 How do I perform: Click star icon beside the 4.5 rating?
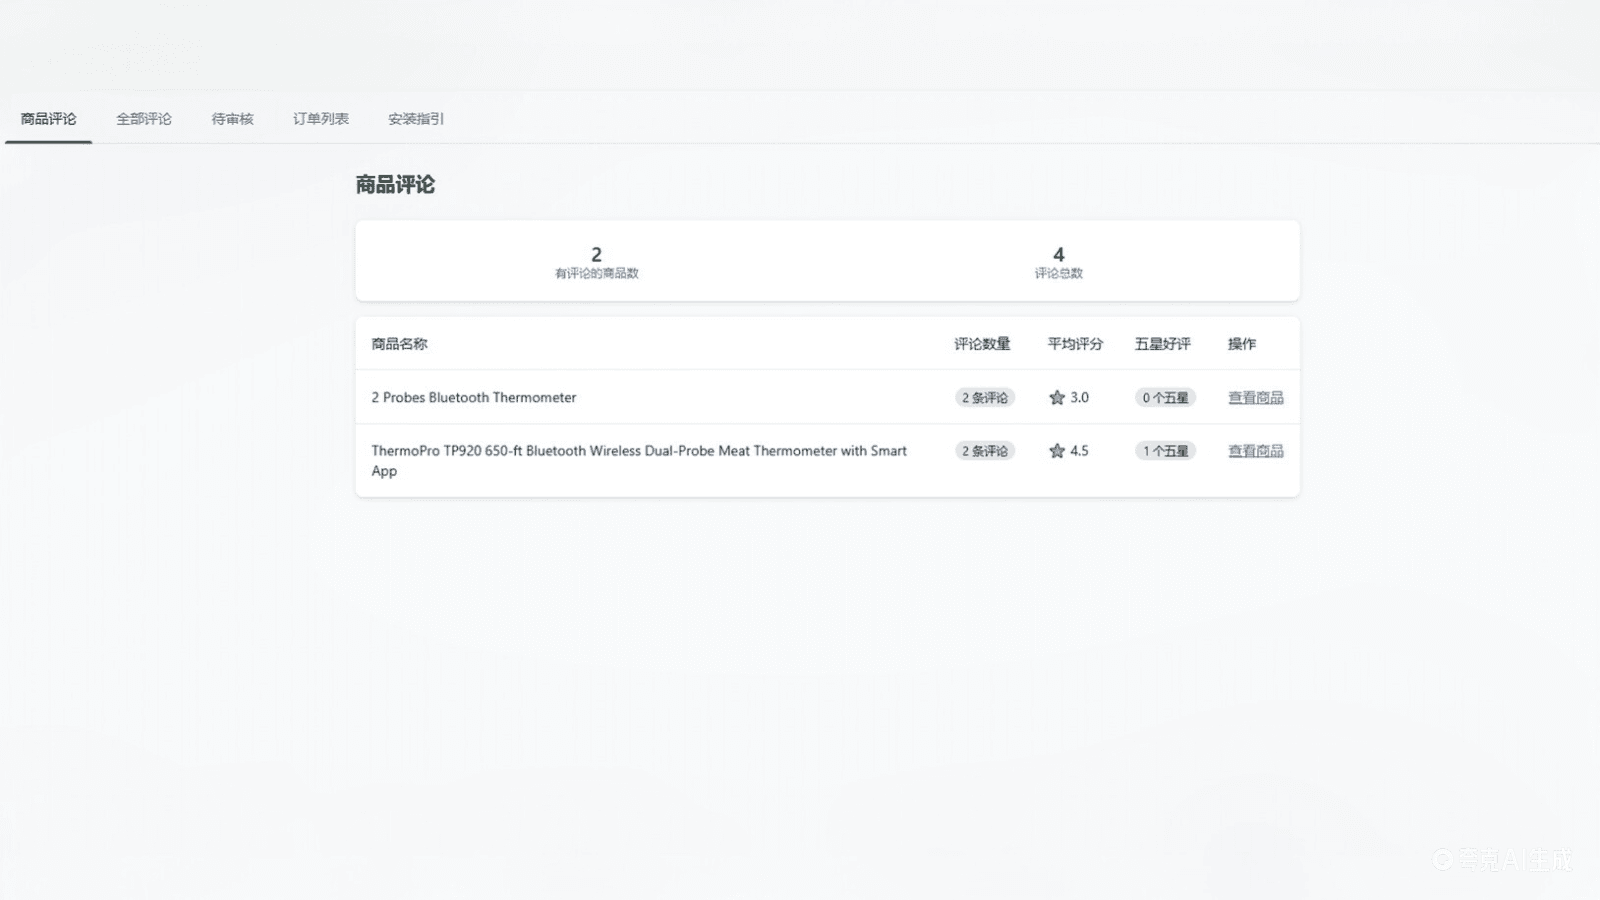tap(1057, 451)
